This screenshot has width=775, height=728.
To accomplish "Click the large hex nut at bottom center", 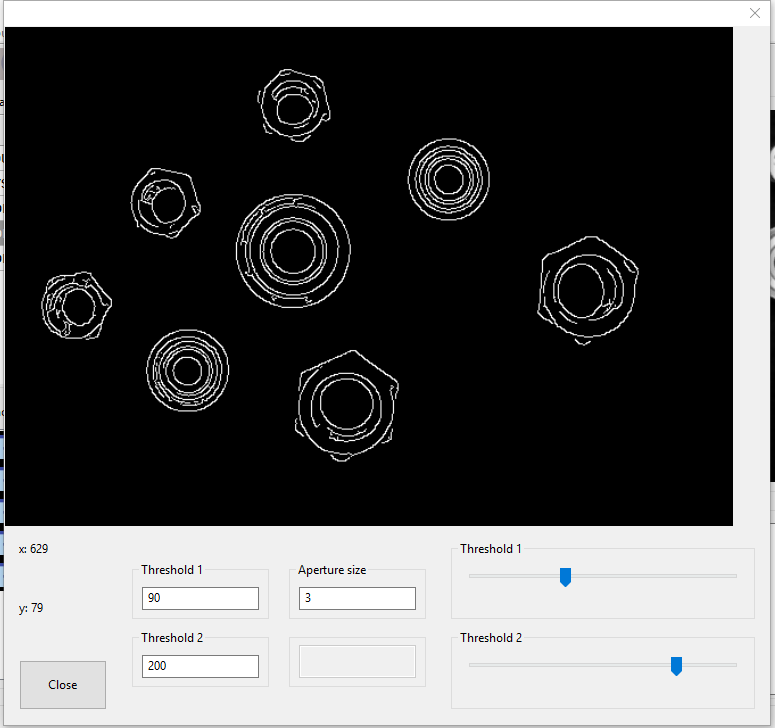I will pos(346,402).
